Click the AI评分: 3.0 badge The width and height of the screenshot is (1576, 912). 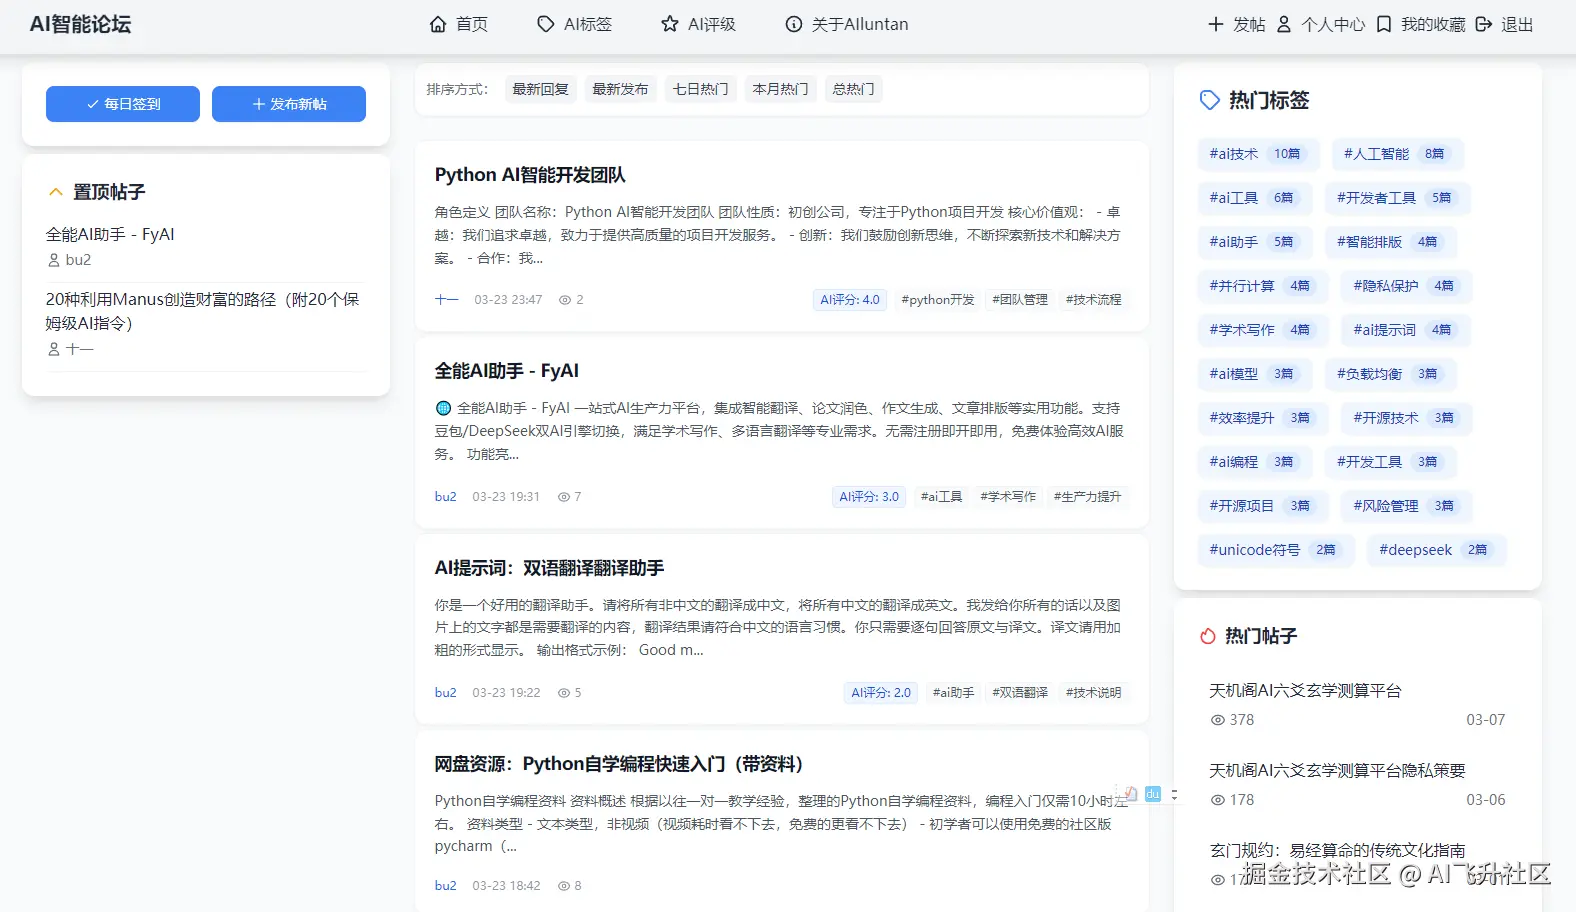pos(869,497)
